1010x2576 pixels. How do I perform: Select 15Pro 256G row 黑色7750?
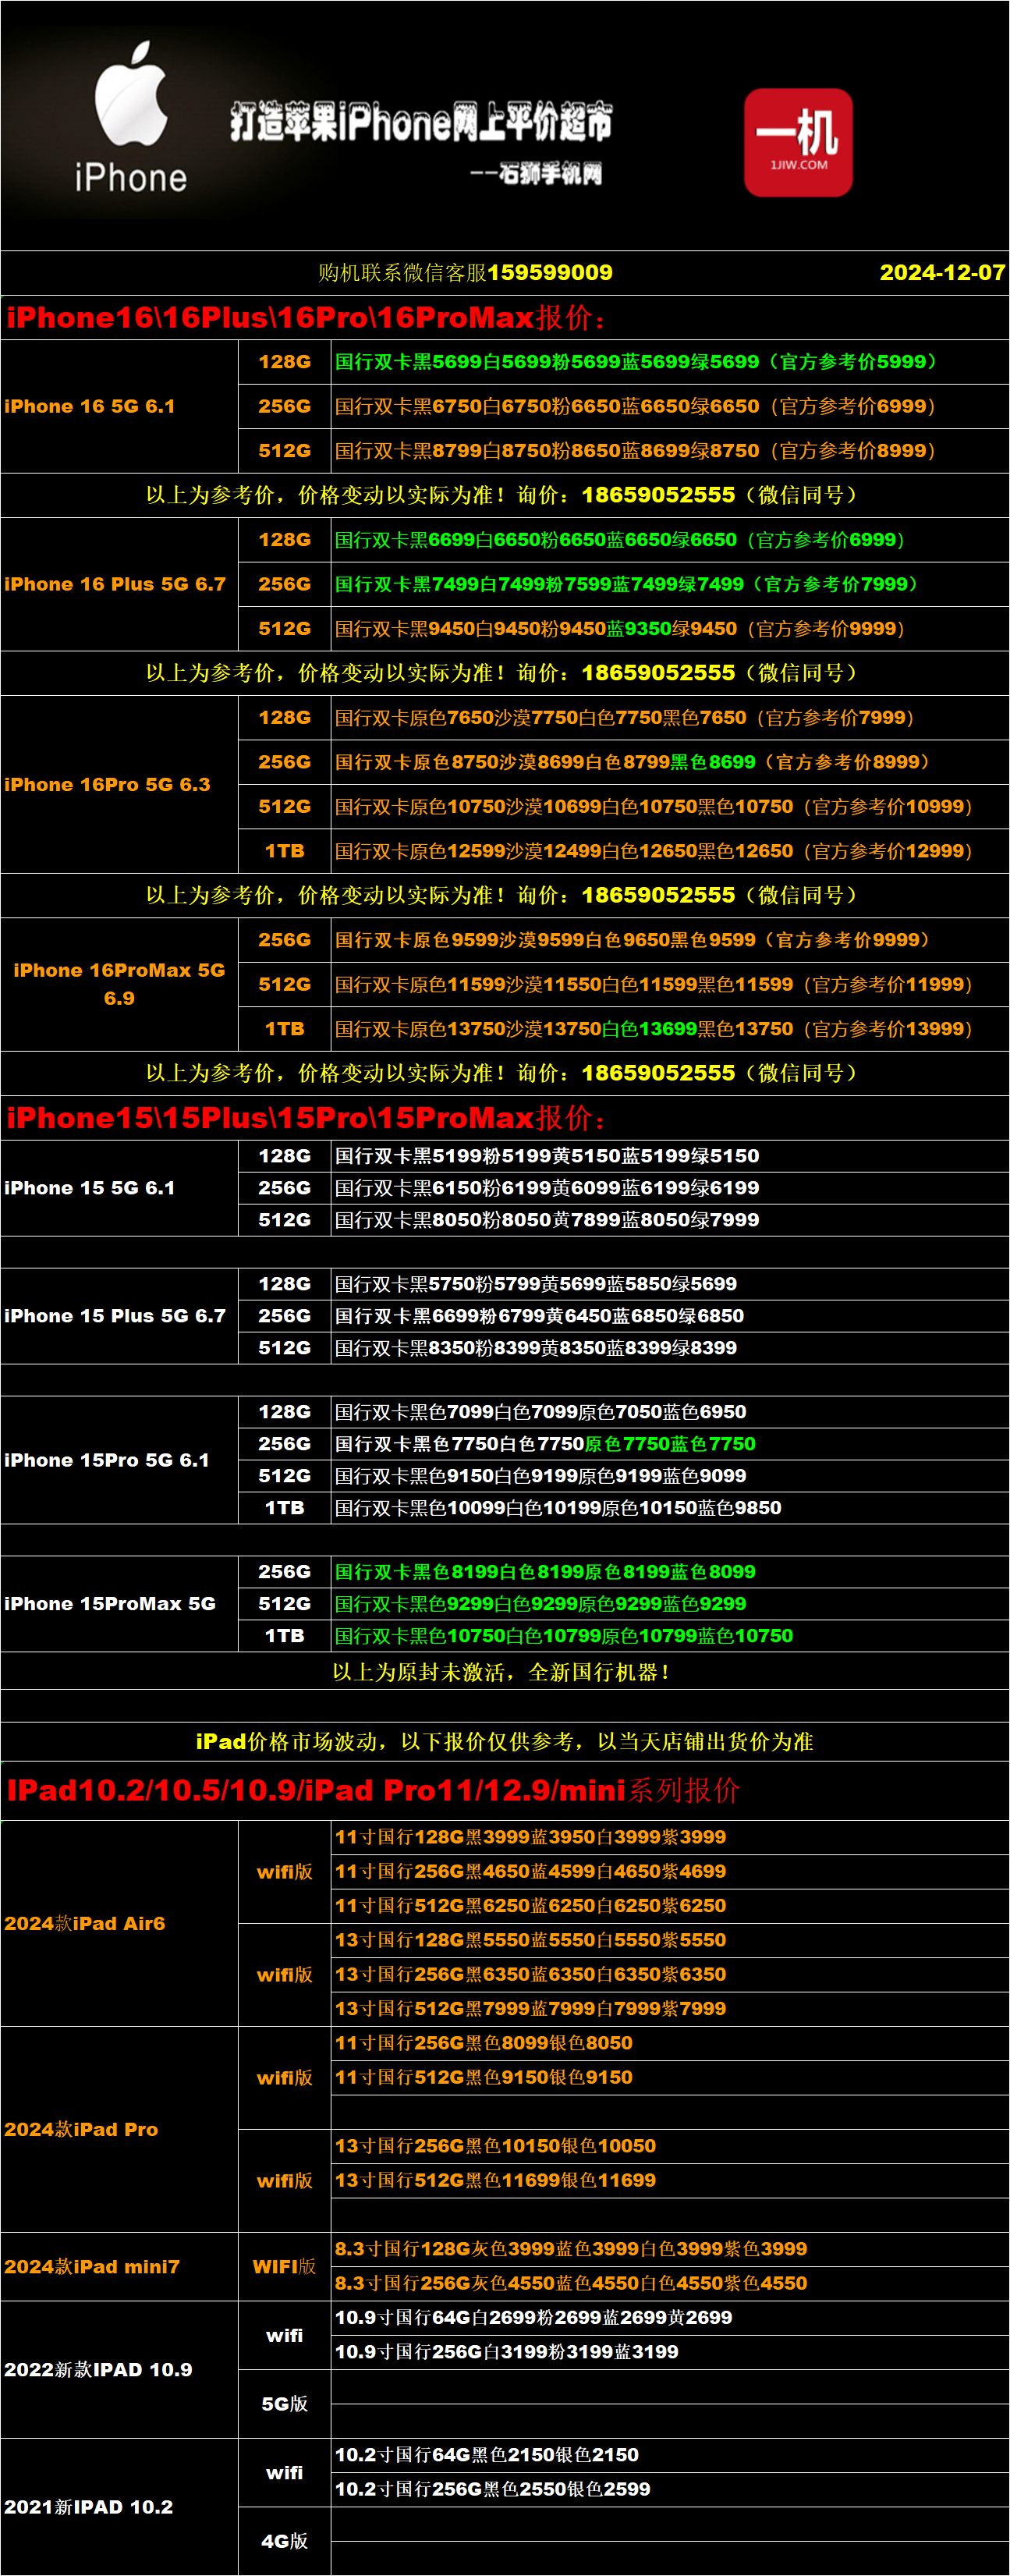(669, 1444)
